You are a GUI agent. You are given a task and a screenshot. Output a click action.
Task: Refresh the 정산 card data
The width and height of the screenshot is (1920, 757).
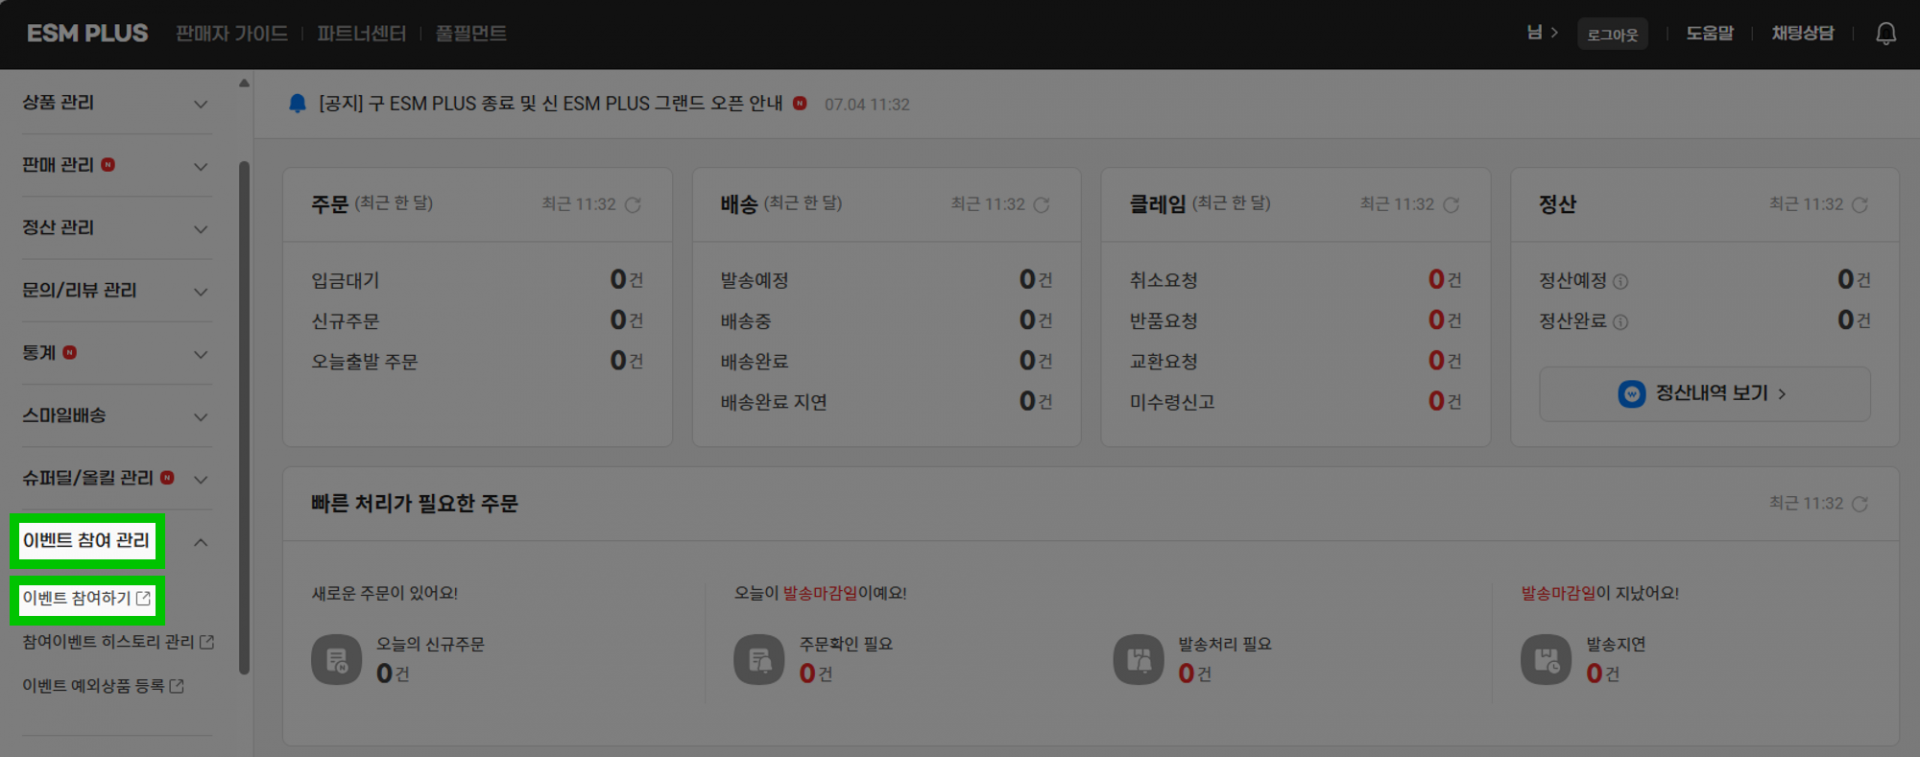pyautogui.click(x=1860, y=205)
